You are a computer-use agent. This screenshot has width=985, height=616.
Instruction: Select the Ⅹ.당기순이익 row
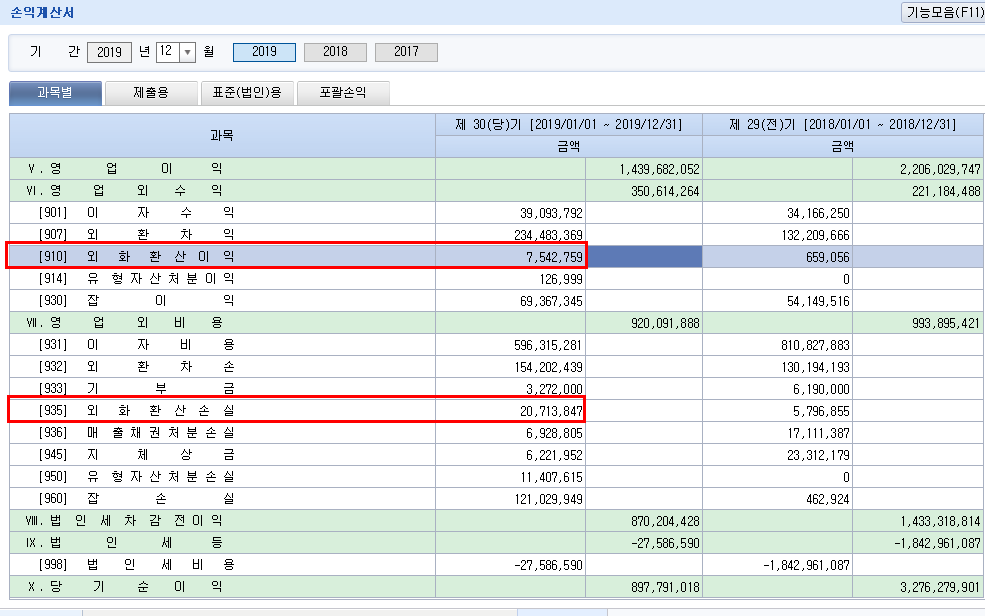pyautogui.click(x=496, y=586)
